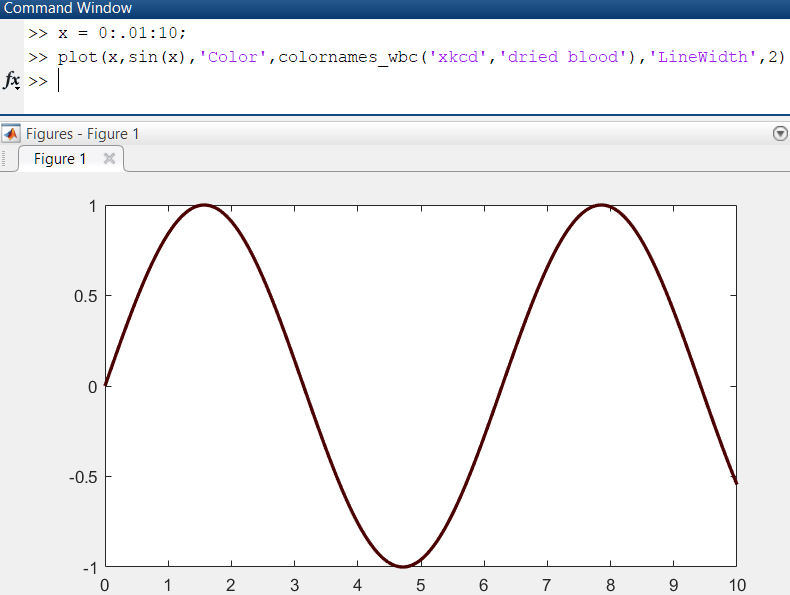Click the MATLAB logo in Figures panel
Image resolution: width=790 pixels, height=595 pixels.
pos(11,133)
